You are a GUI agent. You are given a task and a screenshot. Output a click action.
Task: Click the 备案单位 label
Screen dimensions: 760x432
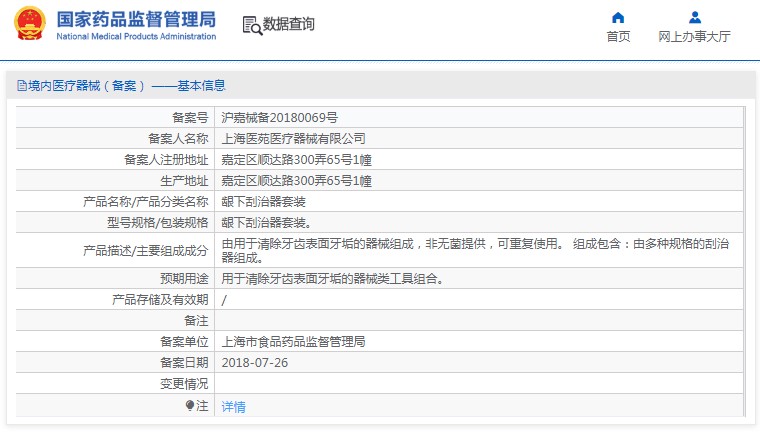(x=184, y=341)
